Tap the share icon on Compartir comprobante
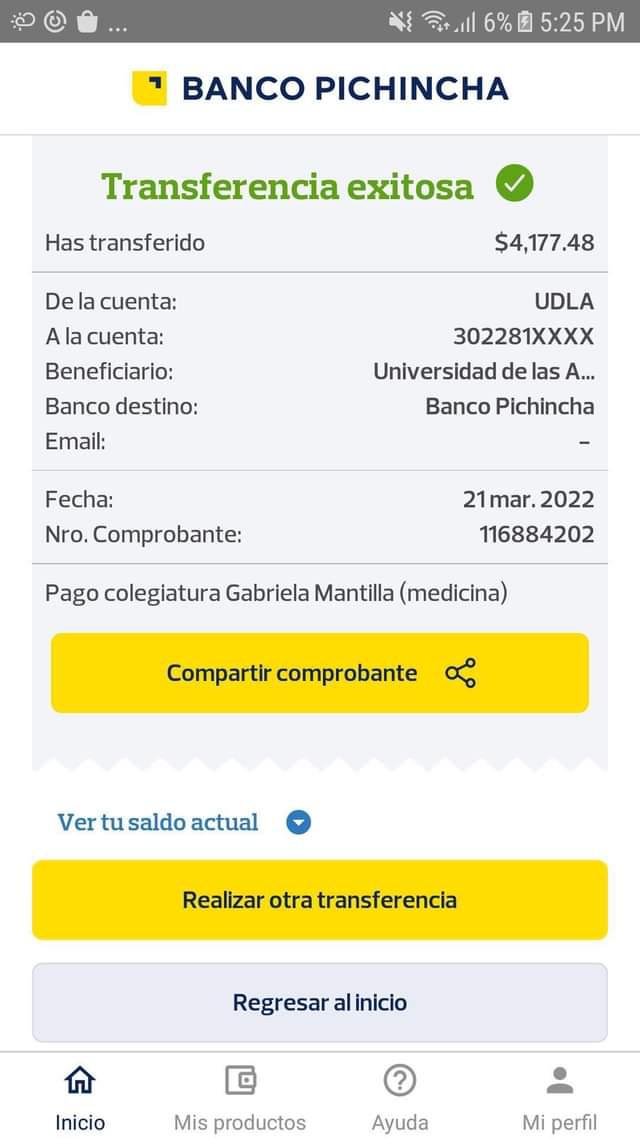The image size is (640, 1138). pyautogui.click(x=461, y=673)
